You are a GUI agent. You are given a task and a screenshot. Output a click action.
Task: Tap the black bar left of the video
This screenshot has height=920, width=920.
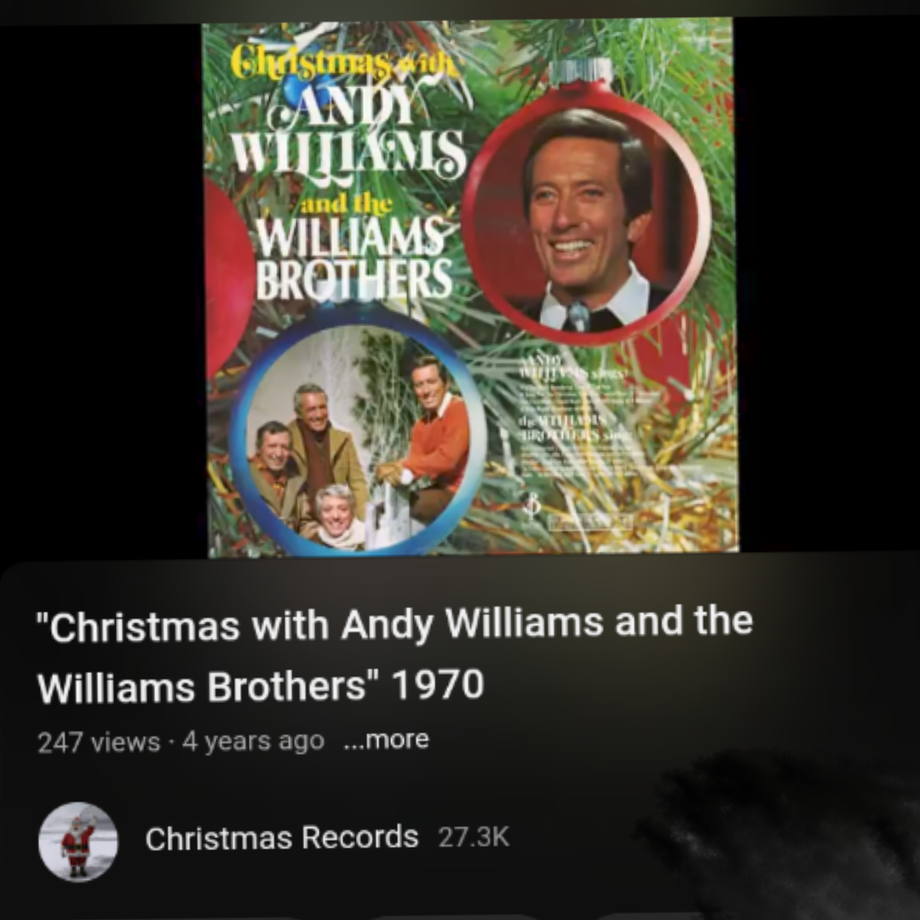[101, 288]
